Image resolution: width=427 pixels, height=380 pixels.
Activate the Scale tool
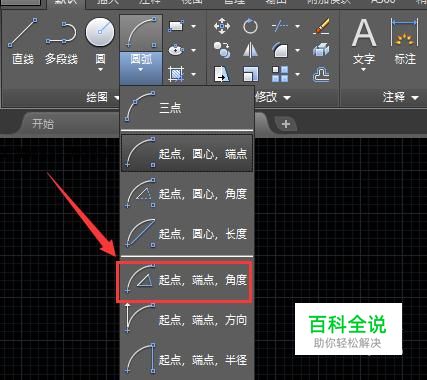[x=250, y=74]
